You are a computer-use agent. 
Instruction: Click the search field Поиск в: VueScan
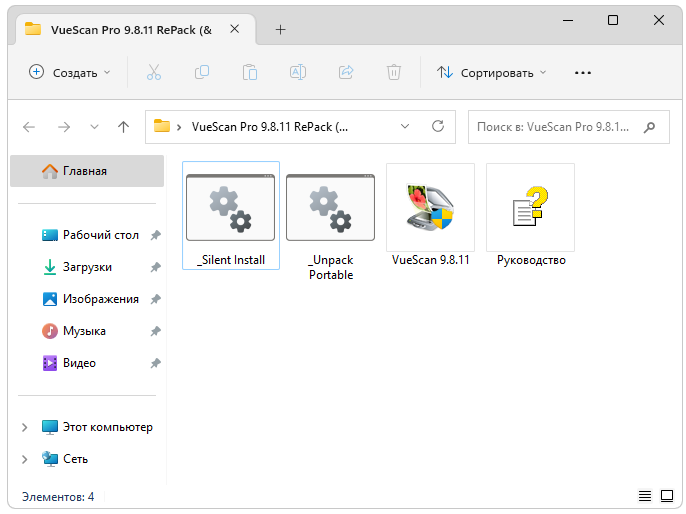click(x=569, y=127)
